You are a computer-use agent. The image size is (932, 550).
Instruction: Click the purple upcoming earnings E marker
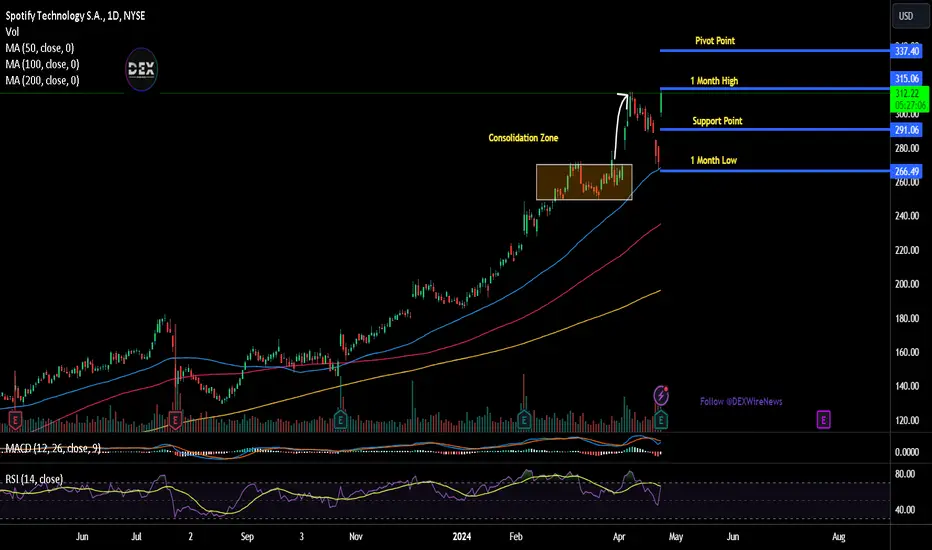823,420
